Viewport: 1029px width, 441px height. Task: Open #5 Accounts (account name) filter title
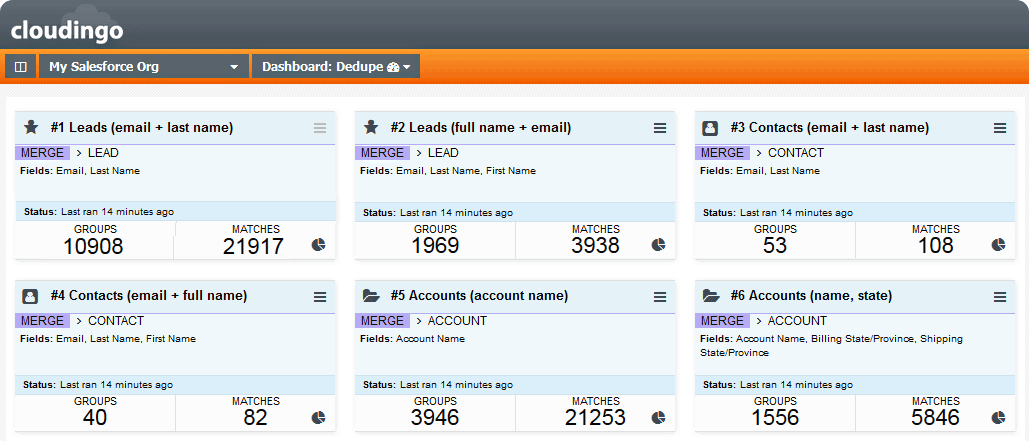[x=479, y=296]
